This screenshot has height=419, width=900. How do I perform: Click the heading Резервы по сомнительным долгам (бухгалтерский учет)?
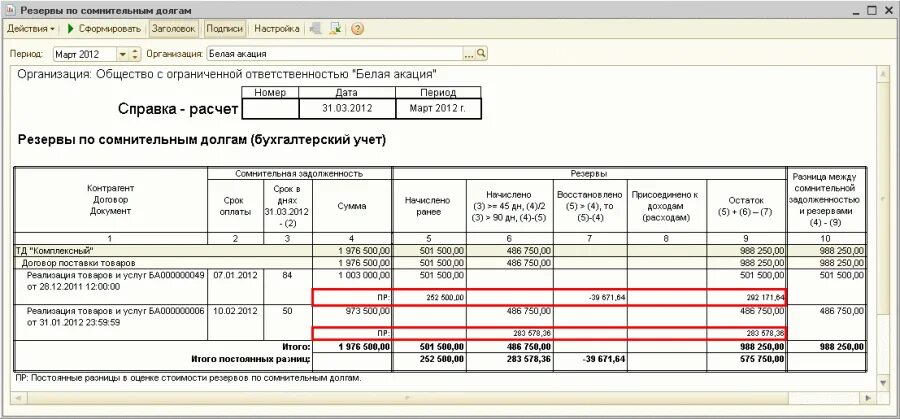coord(201,139)
